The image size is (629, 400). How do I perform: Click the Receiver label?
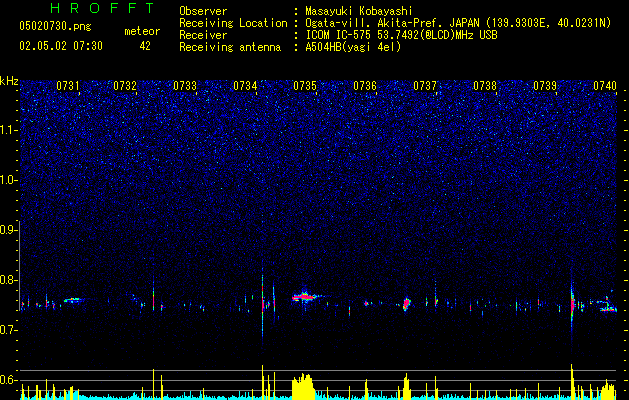[203, 35]
